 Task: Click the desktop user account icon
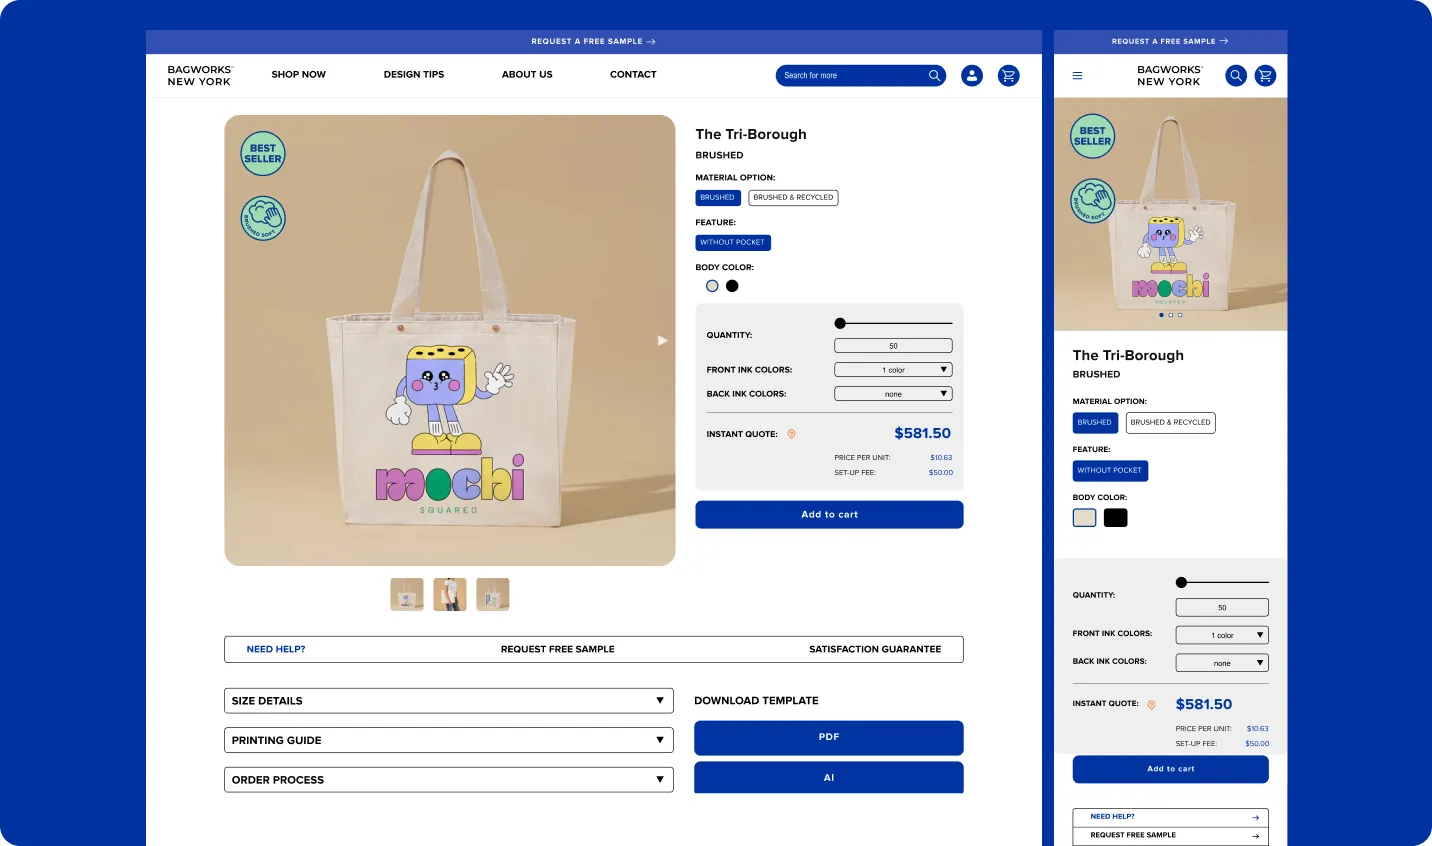point(972,75)
